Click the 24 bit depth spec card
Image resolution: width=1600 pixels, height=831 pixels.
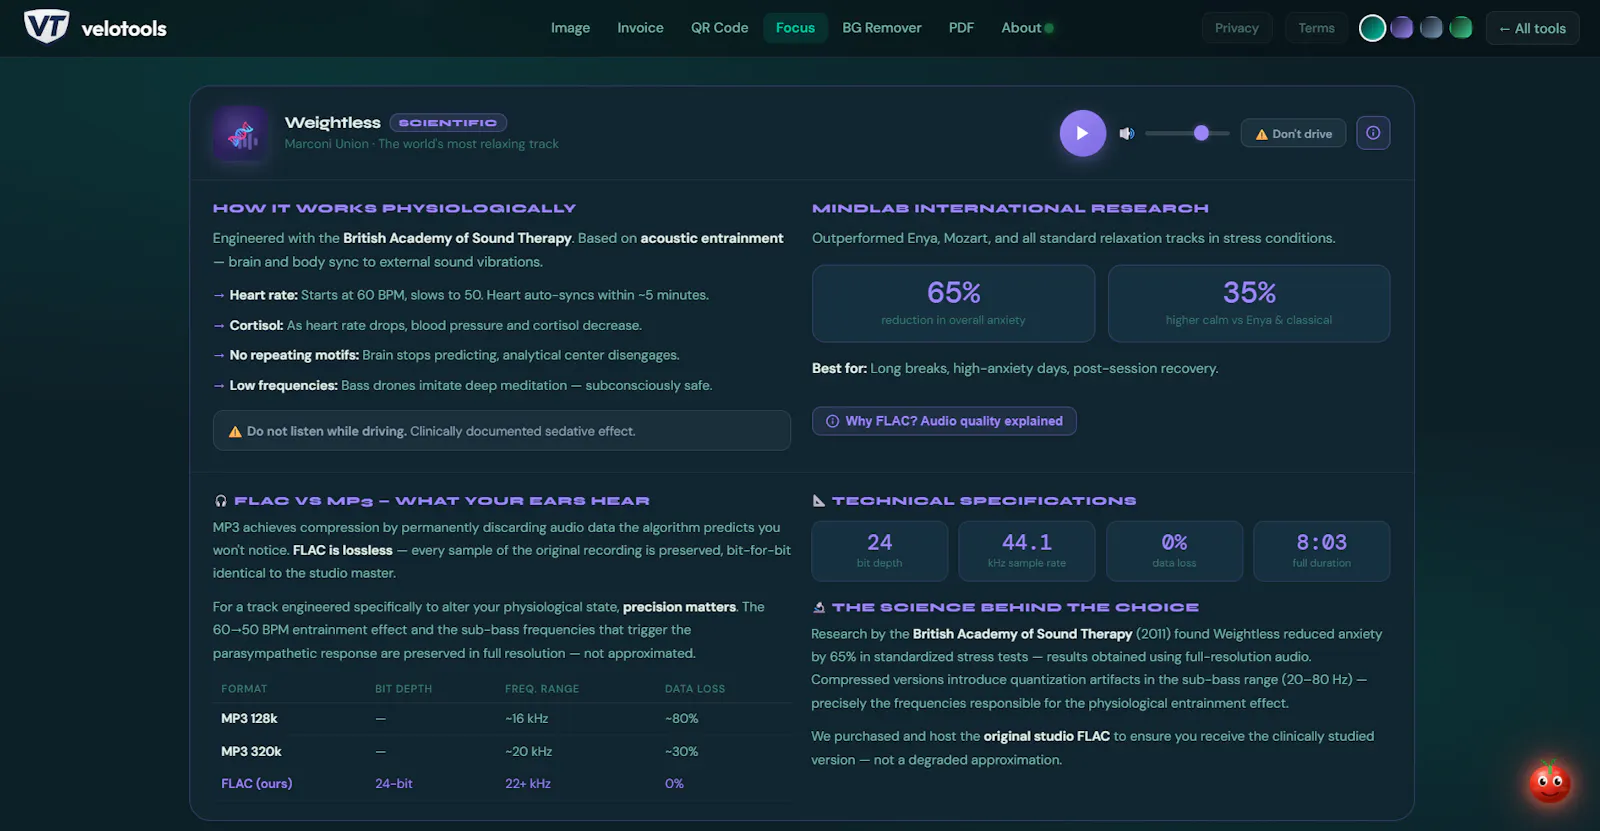click(x=879, y=551)
